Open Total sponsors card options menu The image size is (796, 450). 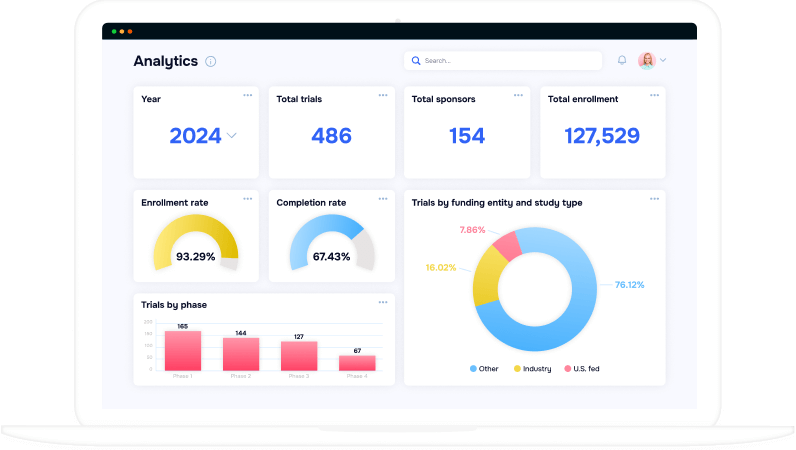(x=518, y=95)
